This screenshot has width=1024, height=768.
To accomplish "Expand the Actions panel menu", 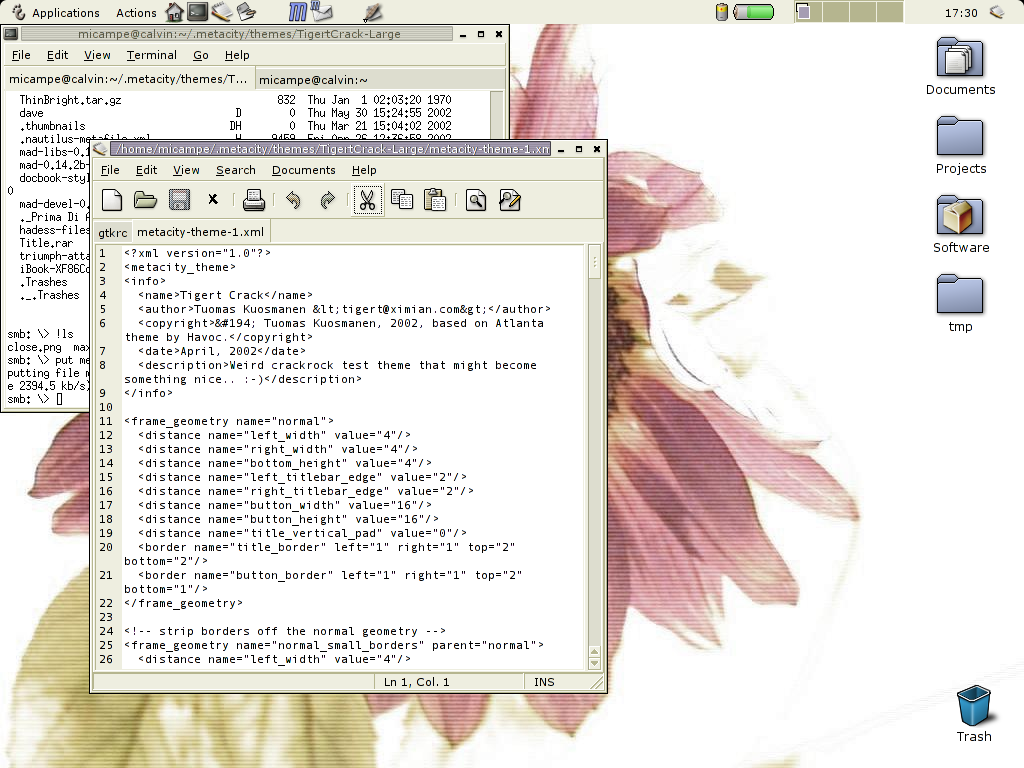I will (x=136, y=13).
